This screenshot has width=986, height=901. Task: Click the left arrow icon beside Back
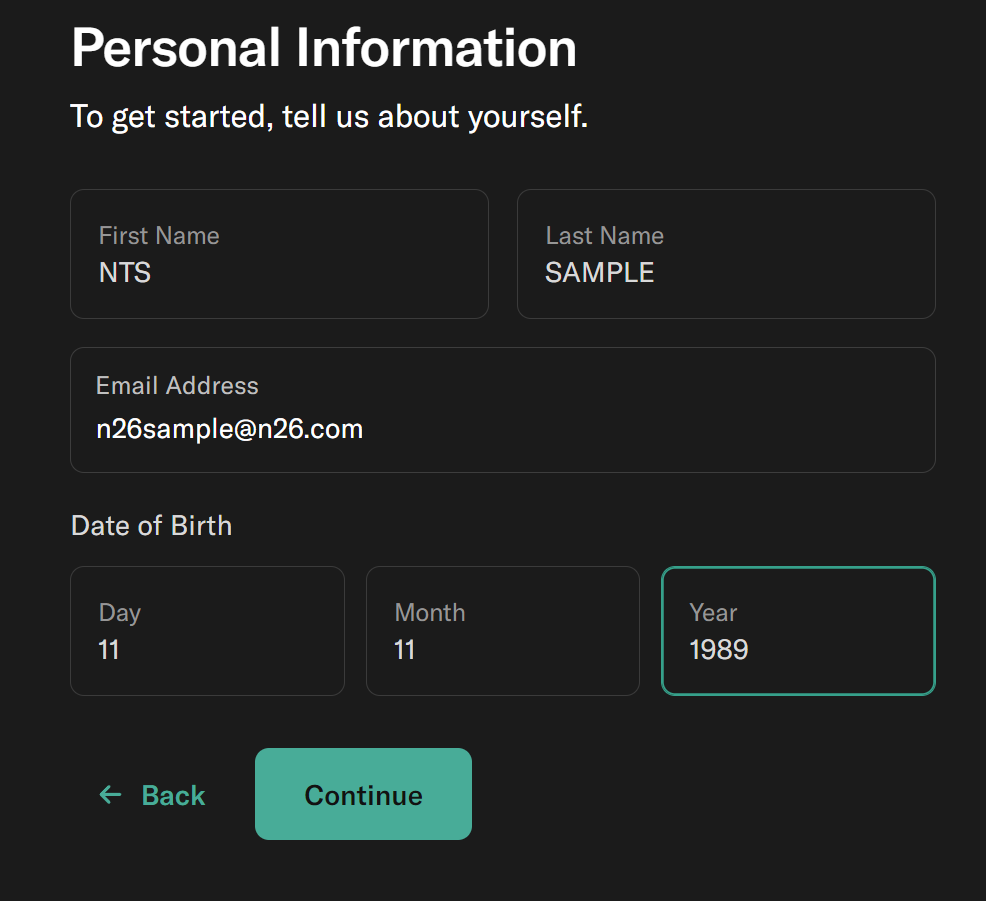coord(110,795)
